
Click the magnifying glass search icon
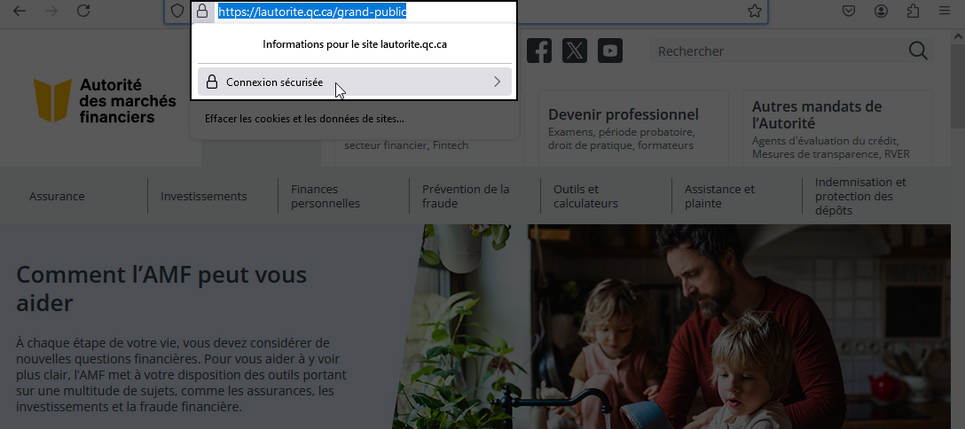pos(918,51)
